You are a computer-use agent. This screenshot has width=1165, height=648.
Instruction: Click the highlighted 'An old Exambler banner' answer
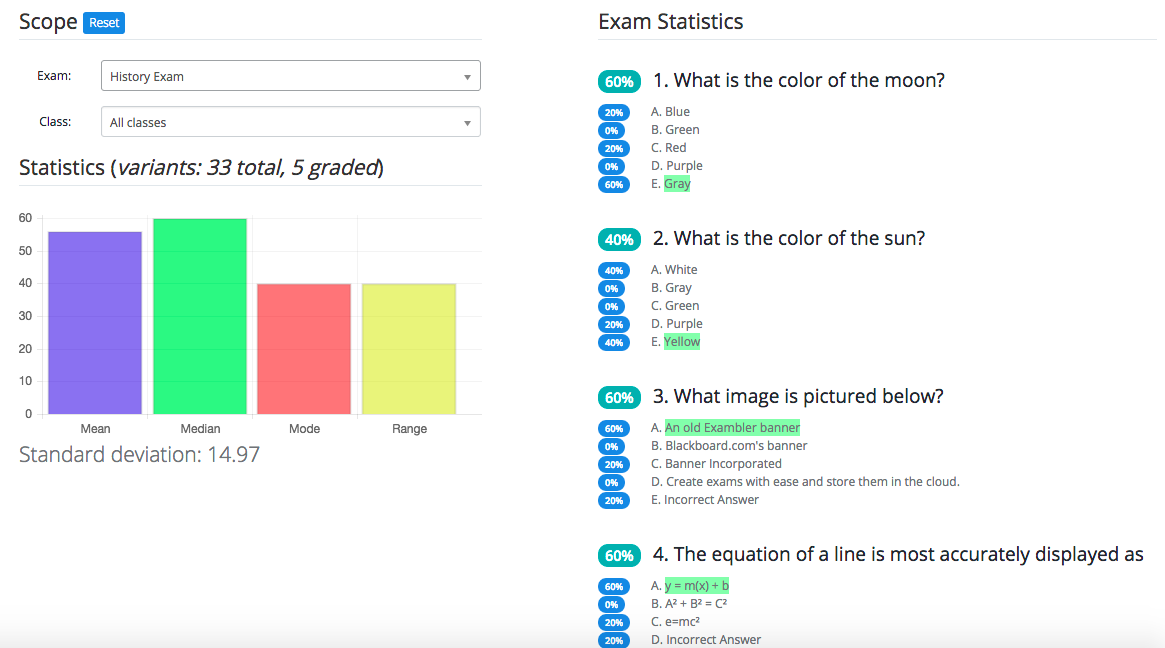click(x=732, y=428)
